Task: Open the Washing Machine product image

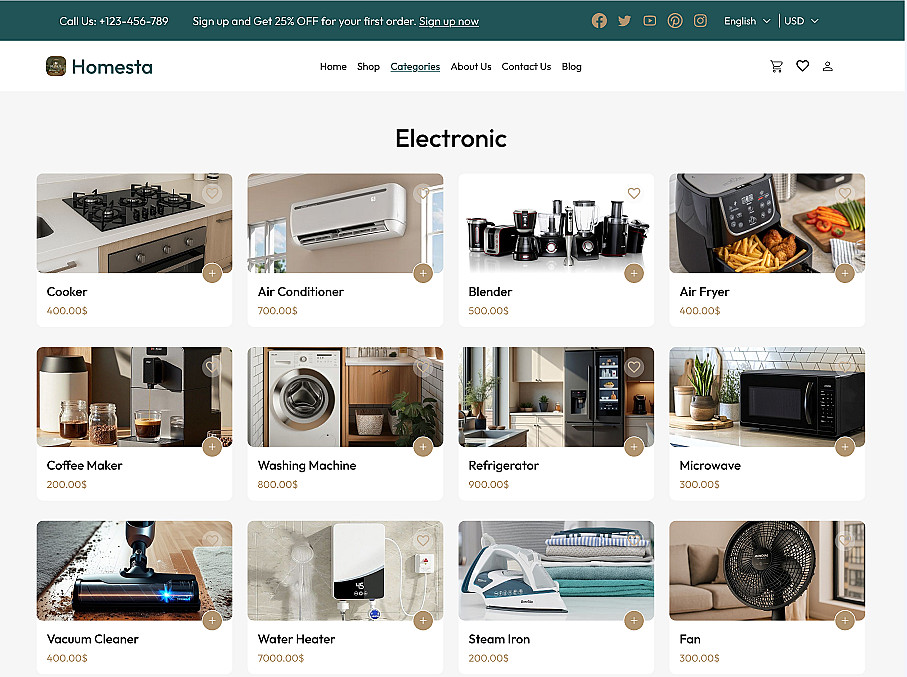Action: (x=345, y=397)
